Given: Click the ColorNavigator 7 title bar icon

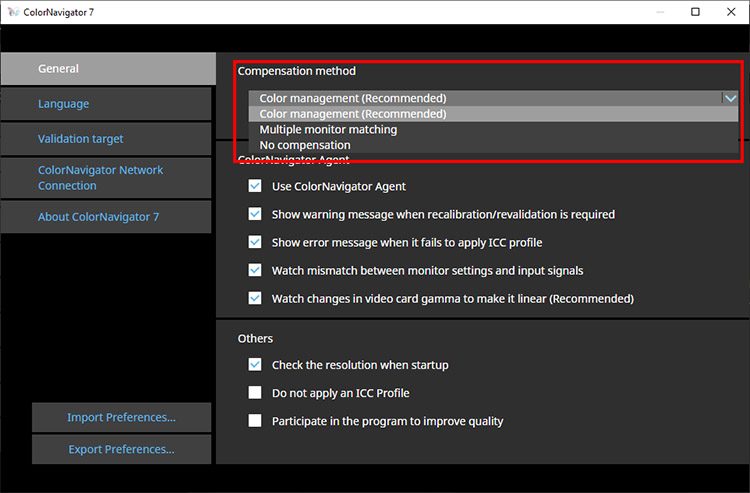Looking at the screenshot, I should (x=13, y=12).
